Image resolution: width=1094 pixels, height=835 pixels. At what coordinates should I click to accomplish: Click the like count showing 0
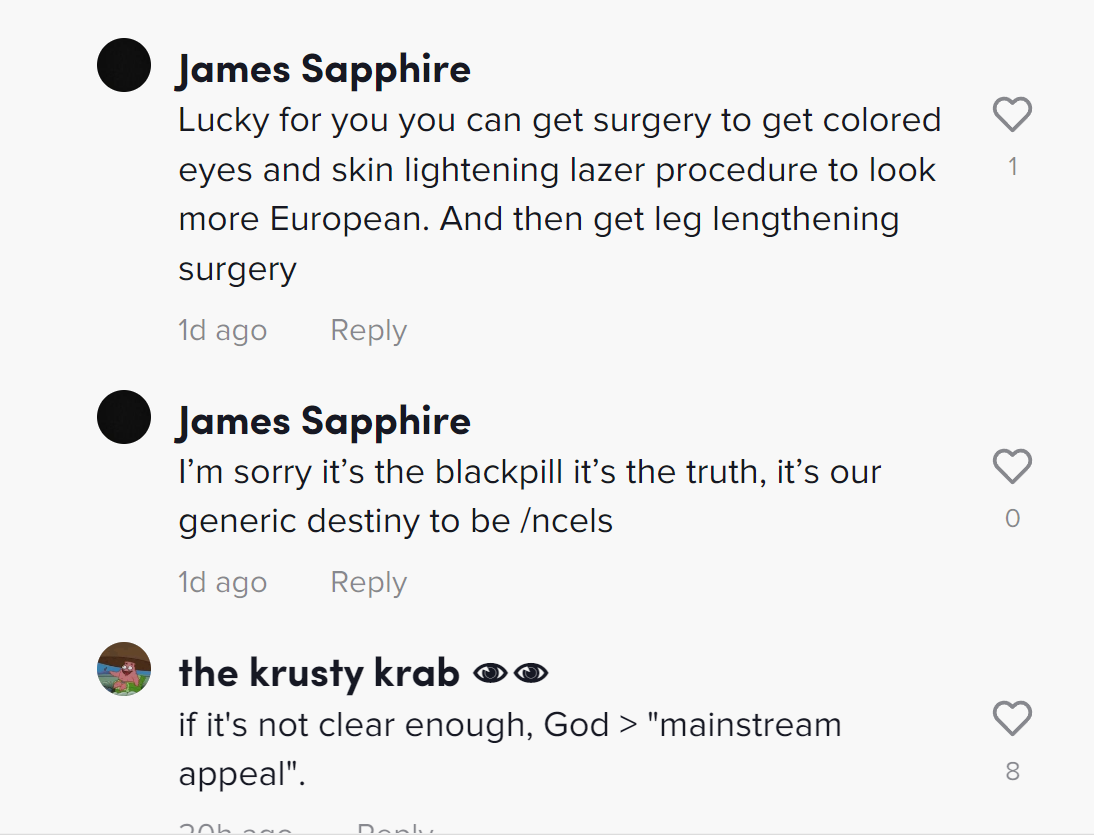(1012, 518)
